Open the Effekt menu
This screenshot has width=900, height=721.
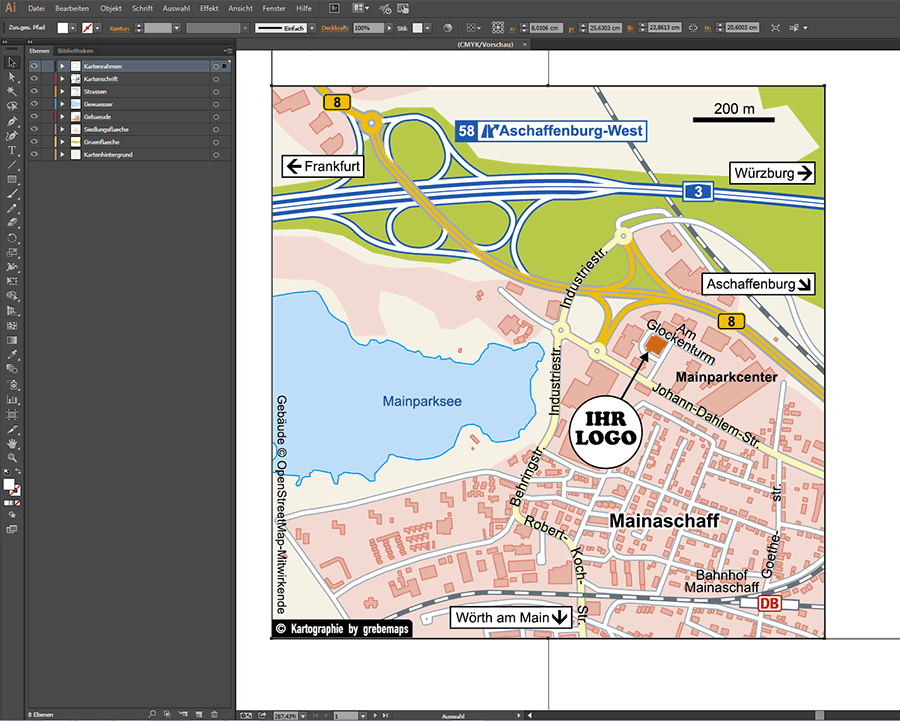209,8
